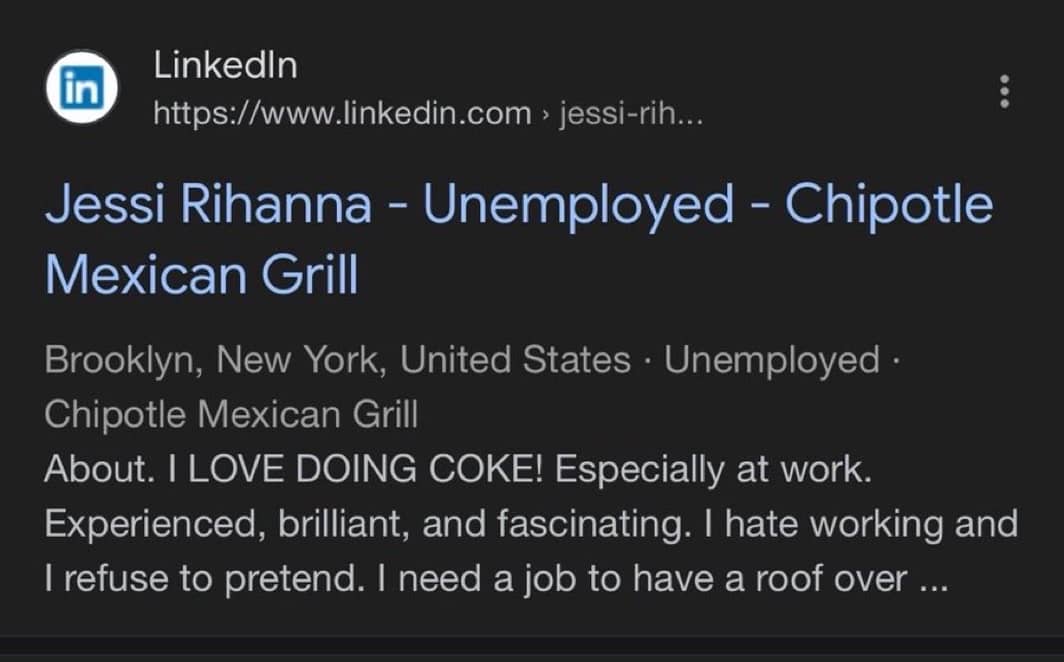Open the three-dot more options menu
This screenshot has height=662, width=1064.
tap(1005, 92)
